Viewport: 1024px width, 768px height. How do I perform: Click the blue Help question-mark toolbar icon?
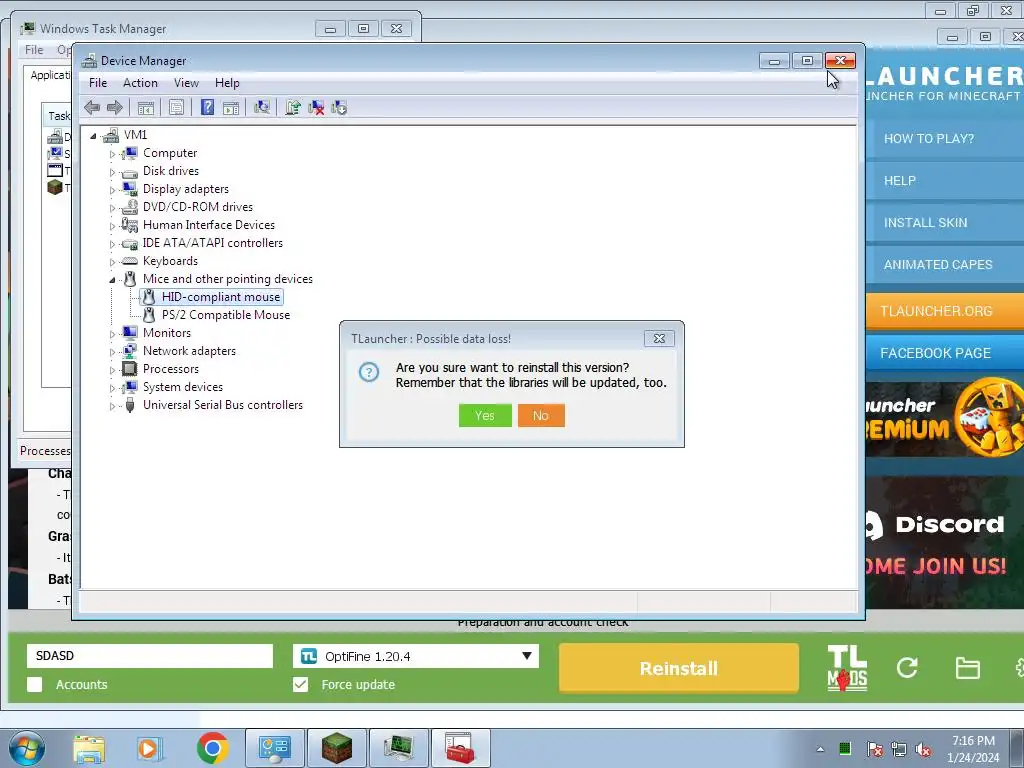207,108
